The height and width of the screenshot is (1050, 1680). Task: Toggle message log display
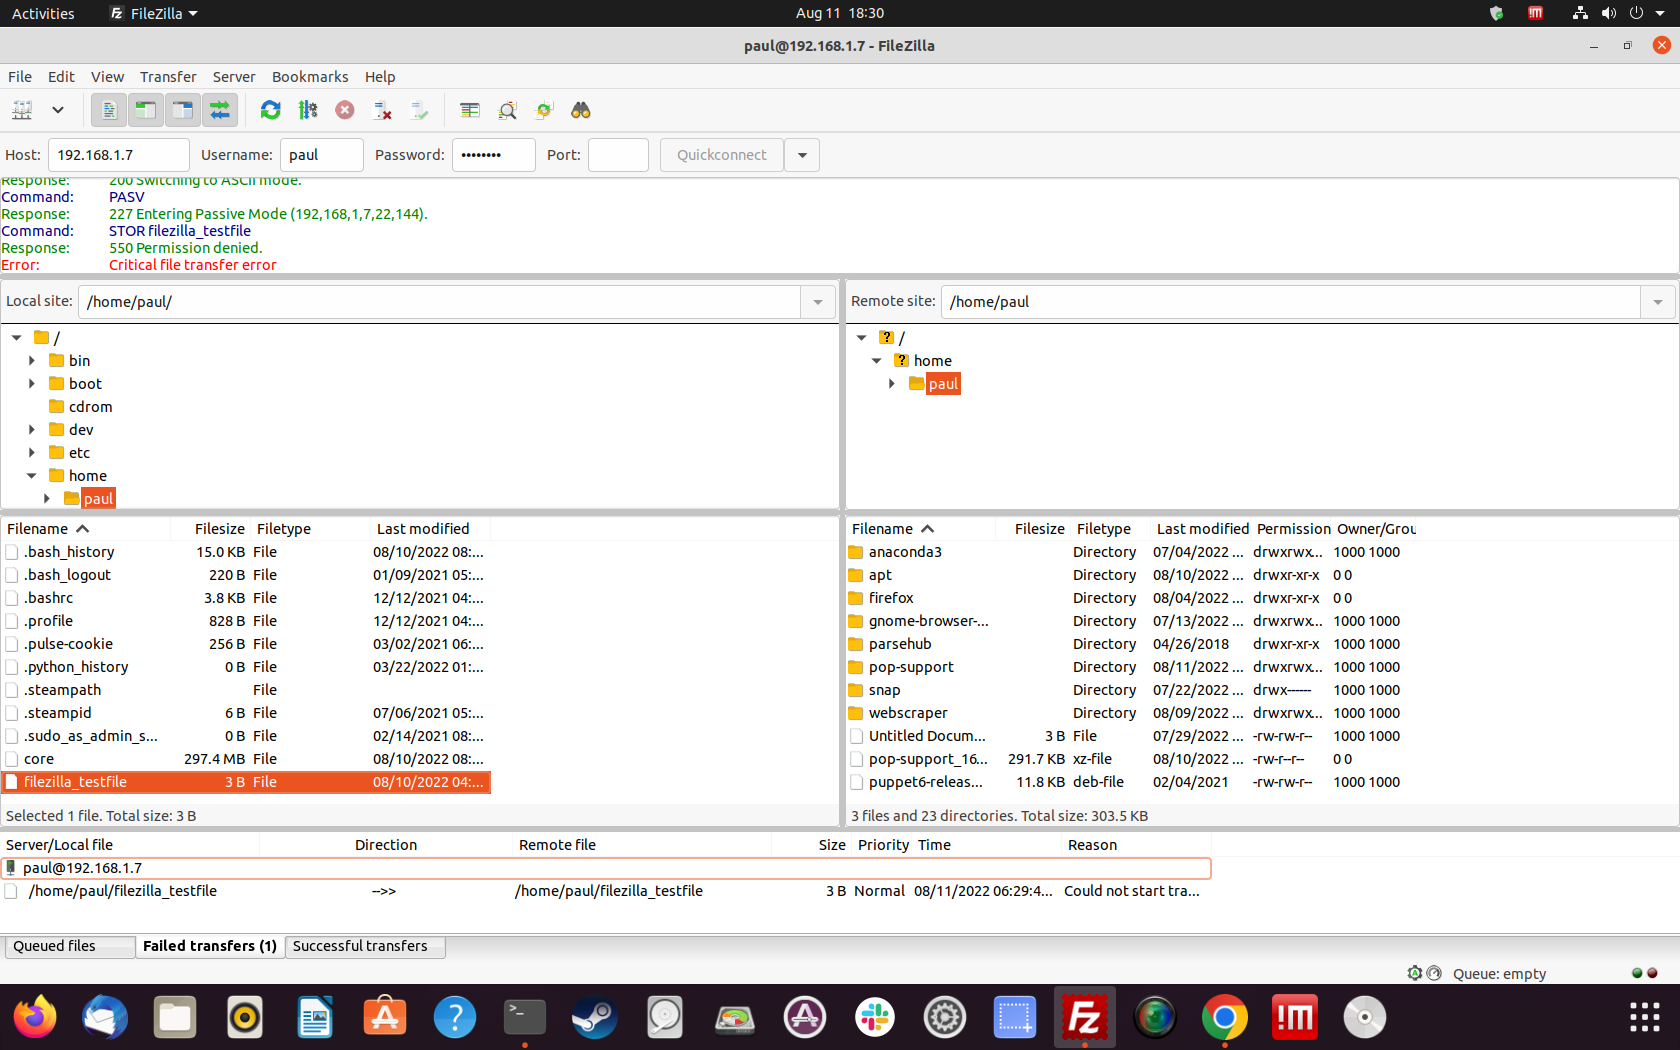point(109,110)
